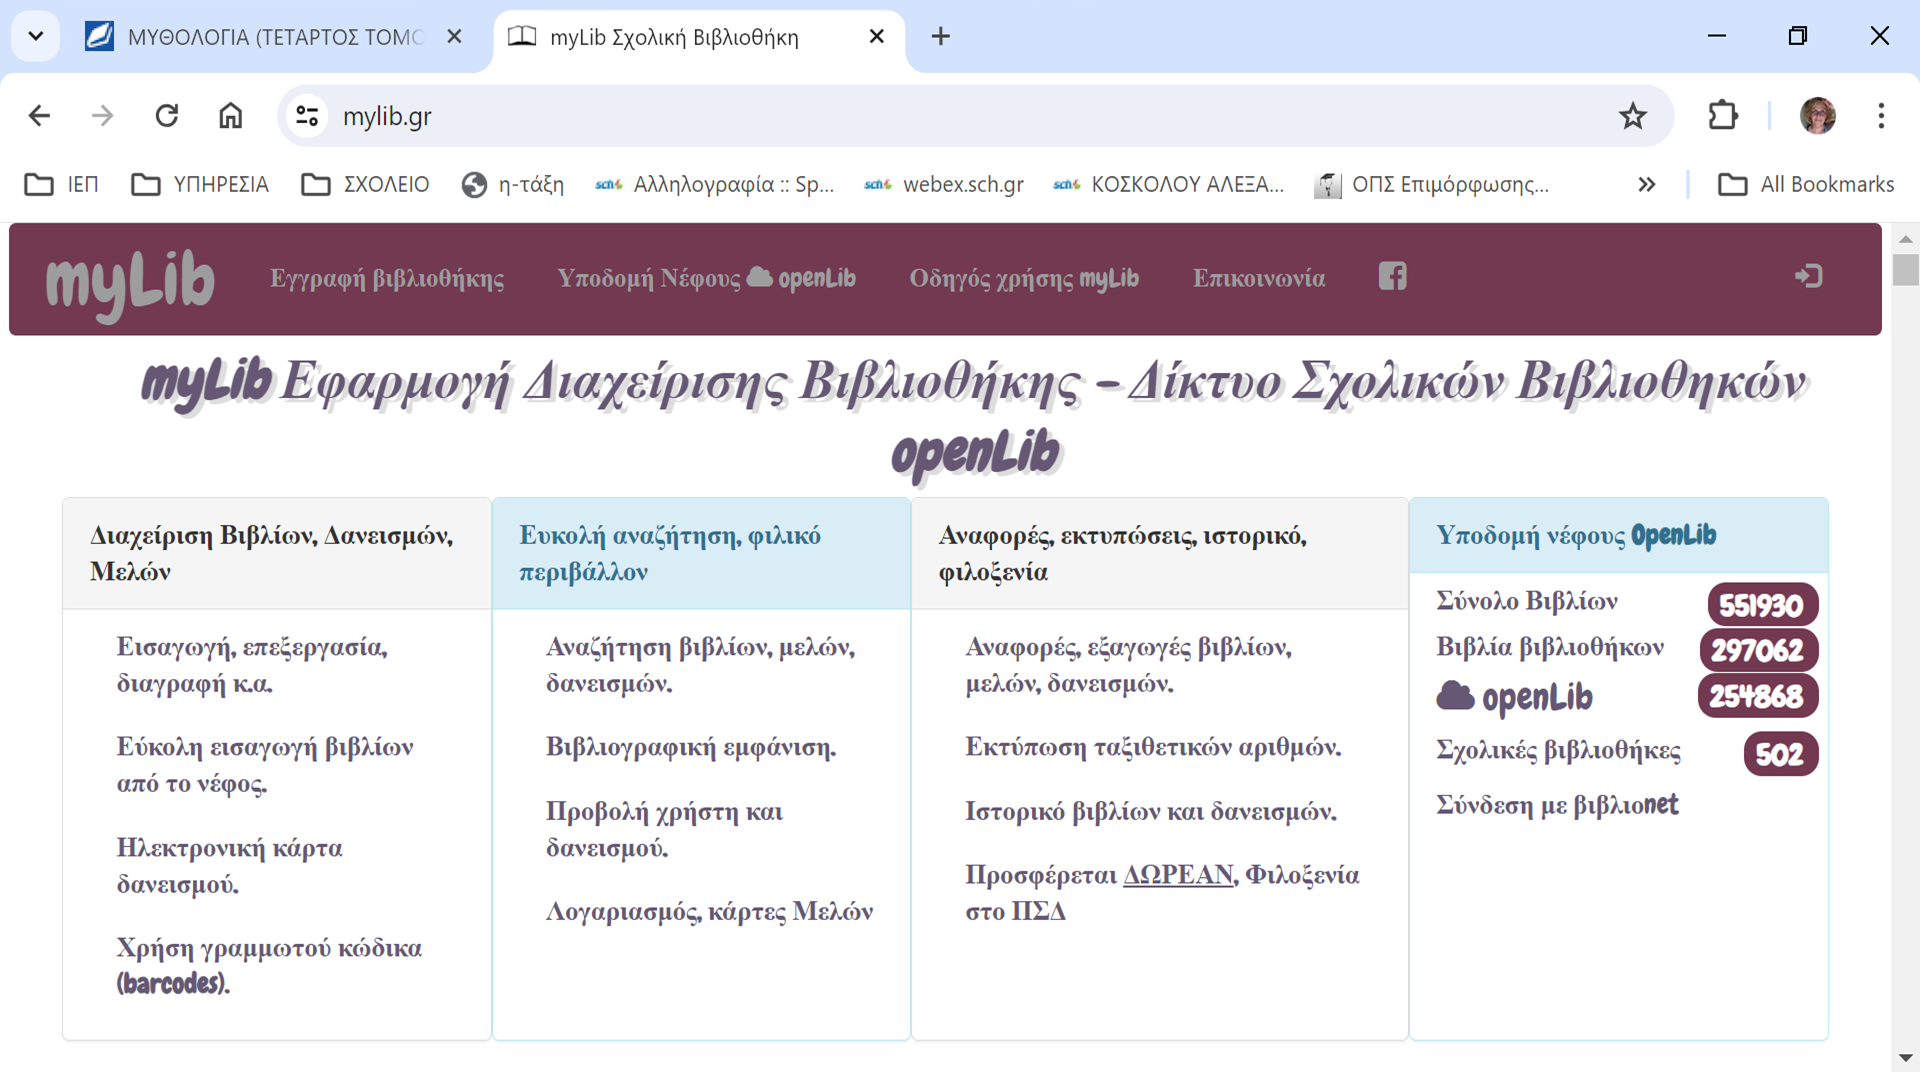Open the user profile avatar
The image size is (1920, 1072).
(x=1817, y=117)
